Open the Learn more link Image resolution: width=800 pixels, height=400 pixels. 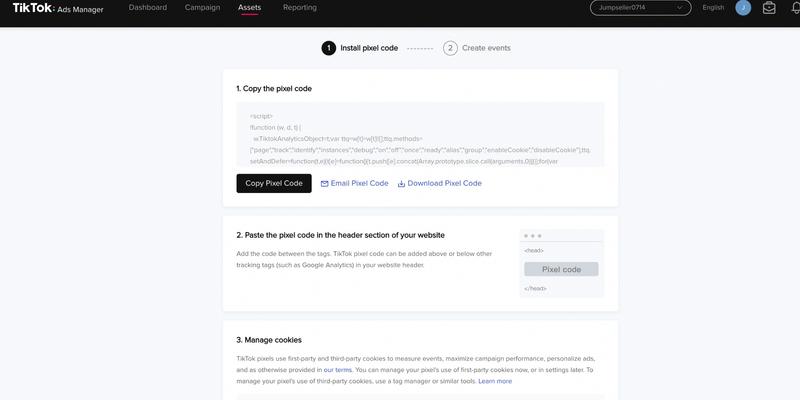495,381
